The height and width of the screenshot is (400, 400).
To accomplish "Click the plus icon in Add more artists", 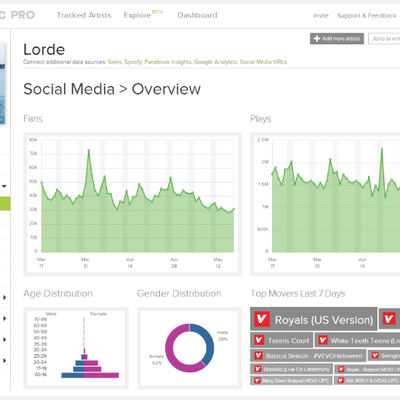I will click(317, 39).
